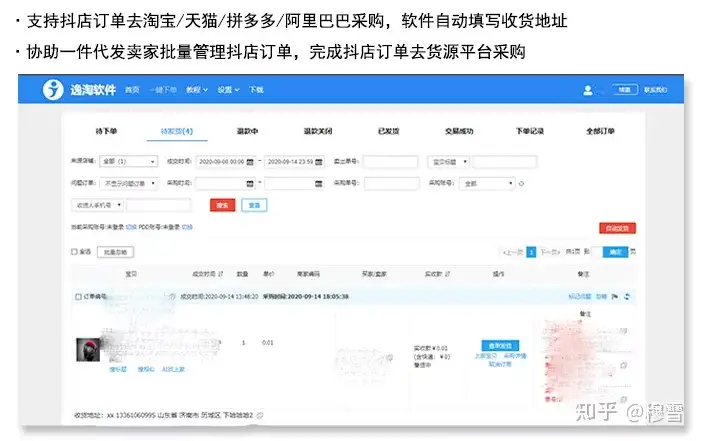This screenshot has height=441, width=702.
Task: Open 一键下单 in top navigation
Action: (x=163, y=90)
